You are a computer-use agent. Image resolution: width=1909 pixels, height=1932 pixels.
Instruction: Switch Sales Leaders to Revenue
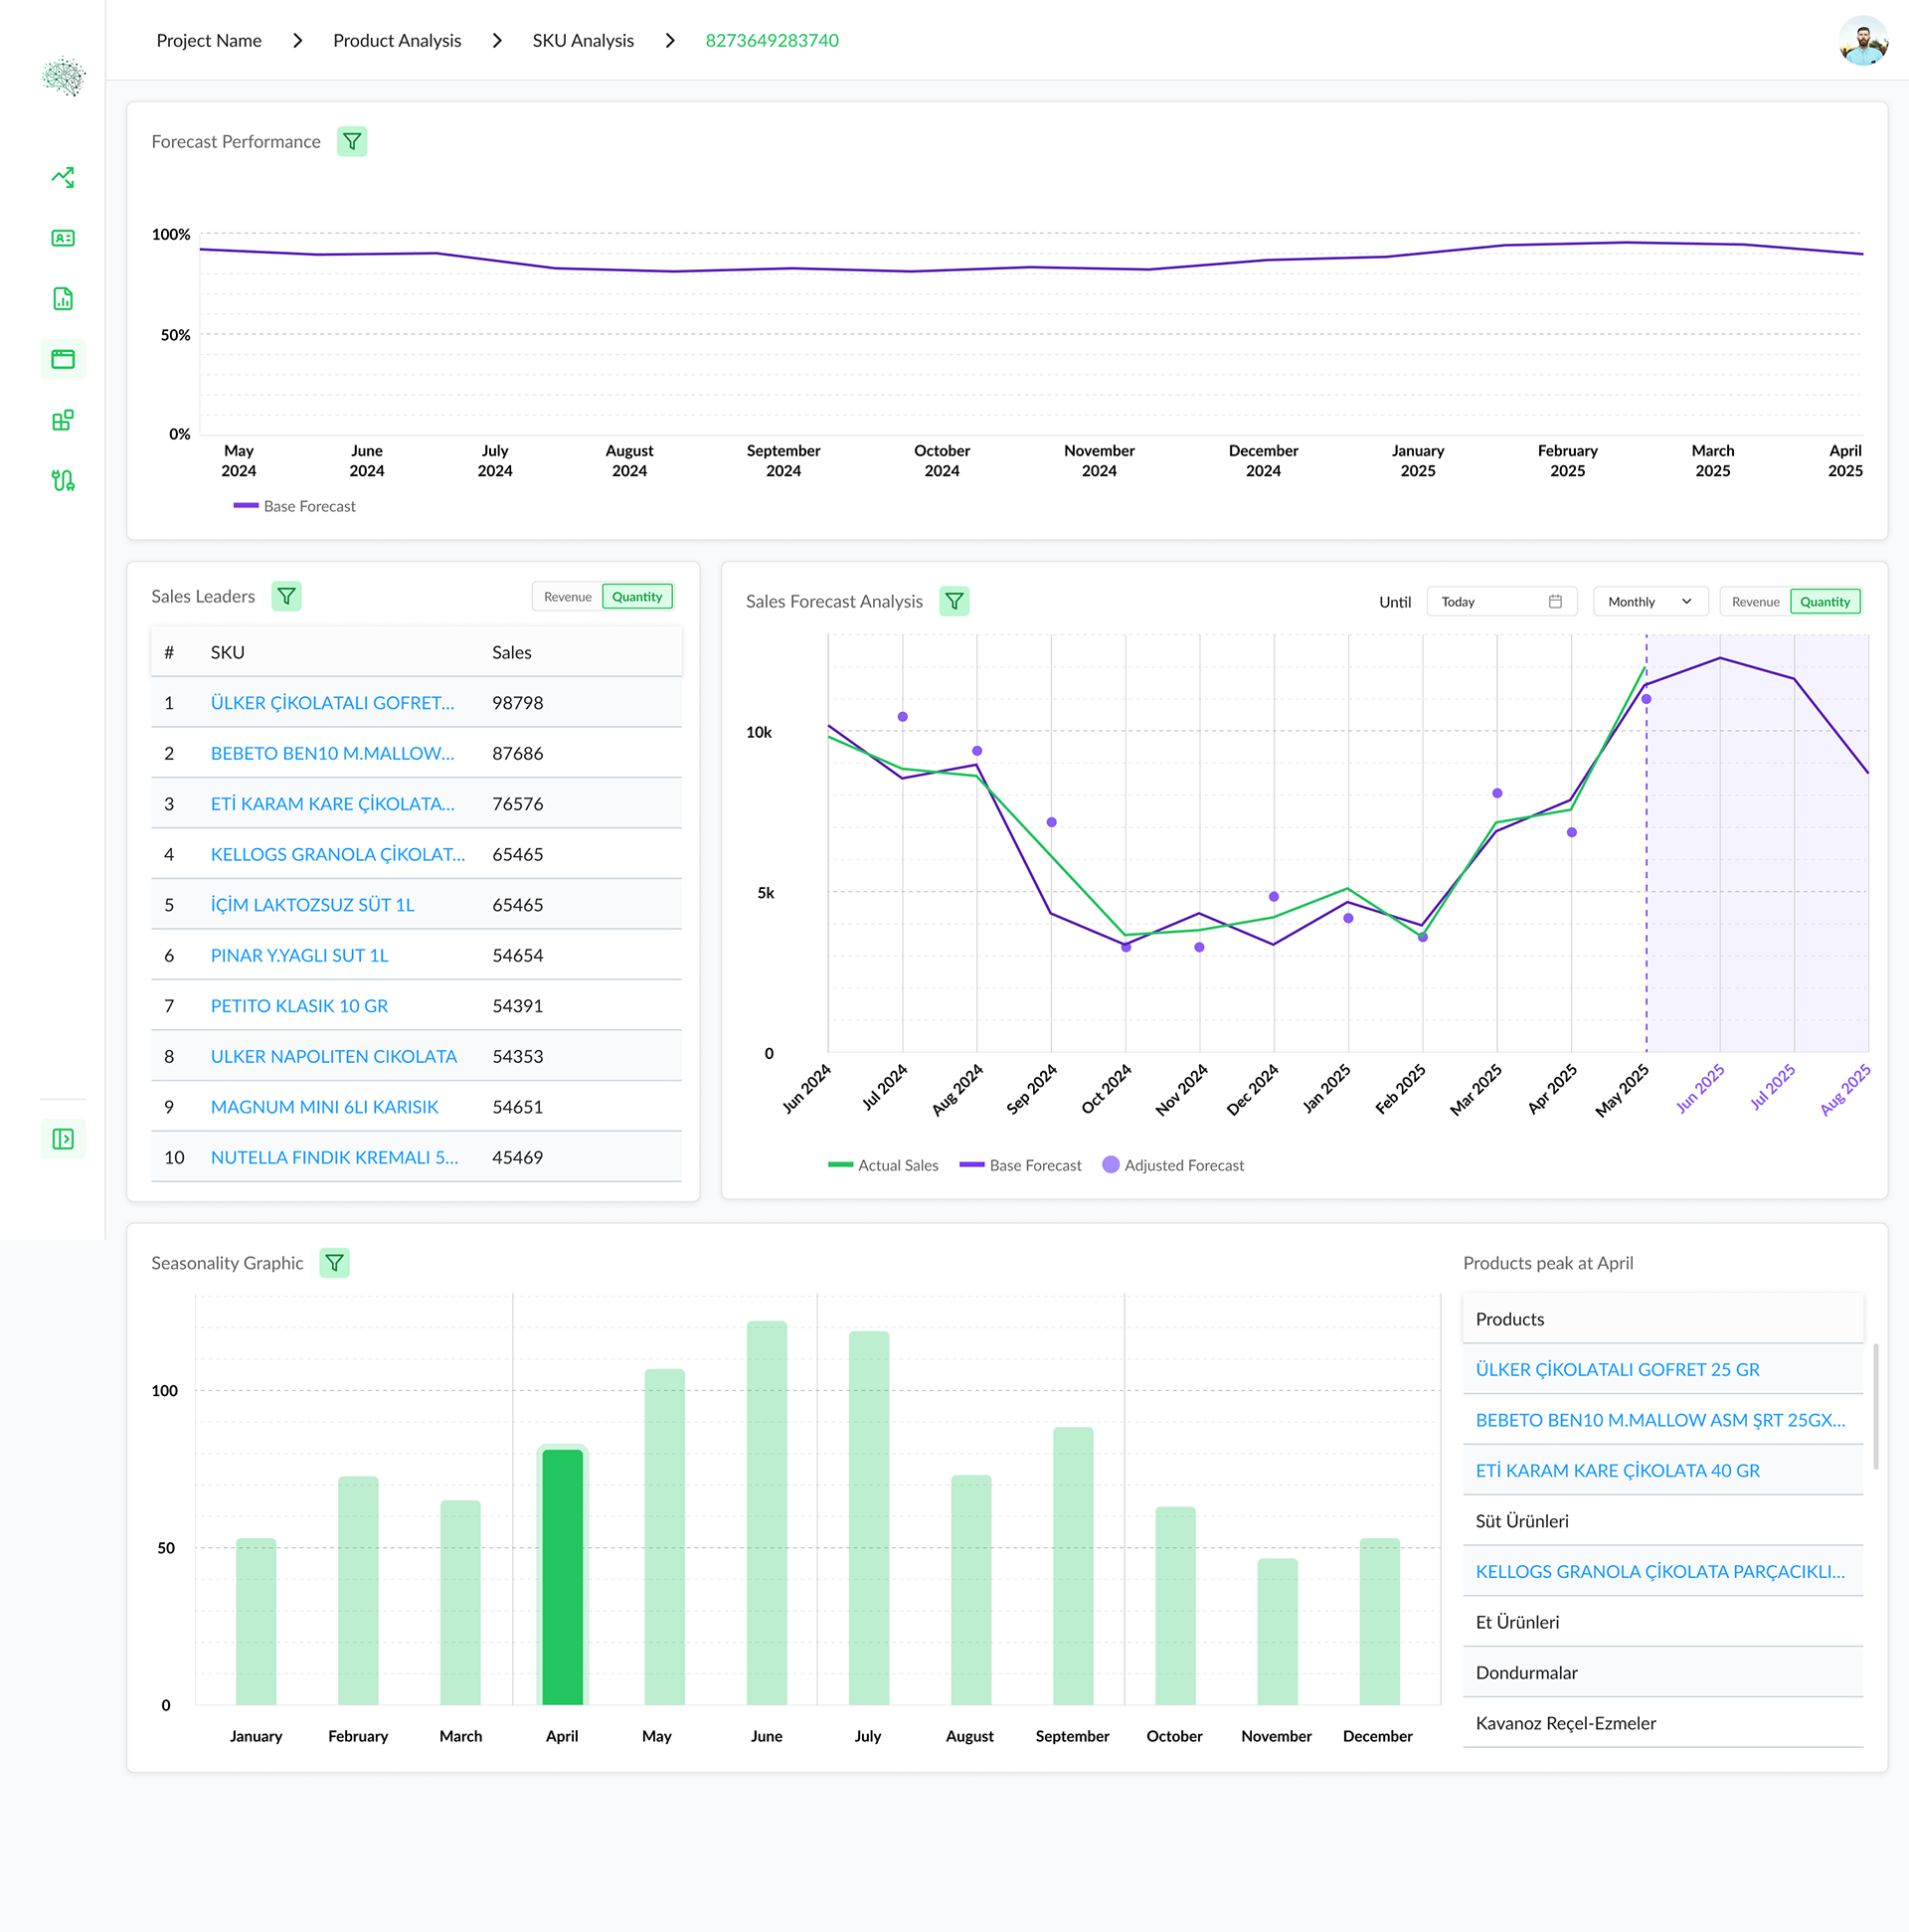click(567, 597)
